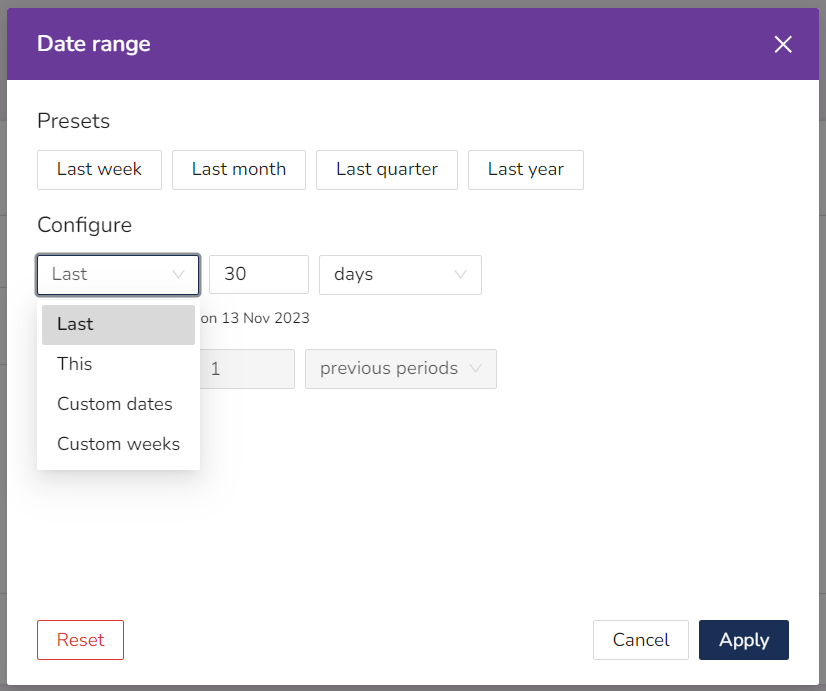Choose "Custom weeks" from the dropdown options
Image resolution: width=826 pixels, height=691 pixels.
pos(118,443)
